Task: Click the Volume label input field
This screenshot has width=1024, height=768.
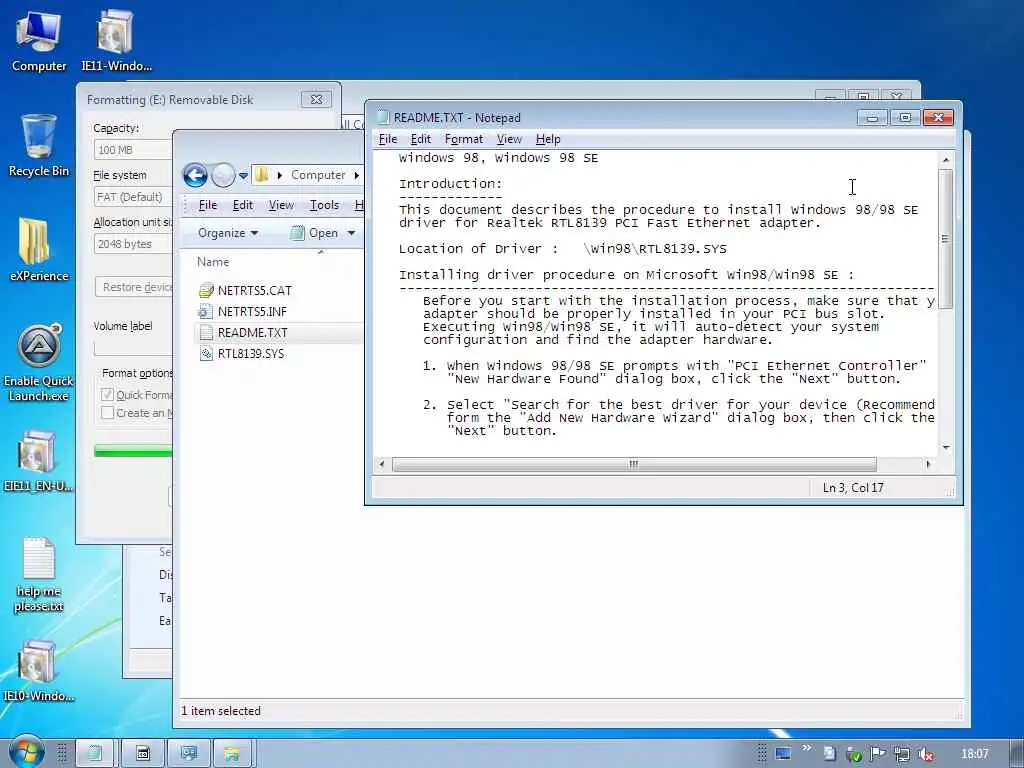Action: click(x=133, y=347)
